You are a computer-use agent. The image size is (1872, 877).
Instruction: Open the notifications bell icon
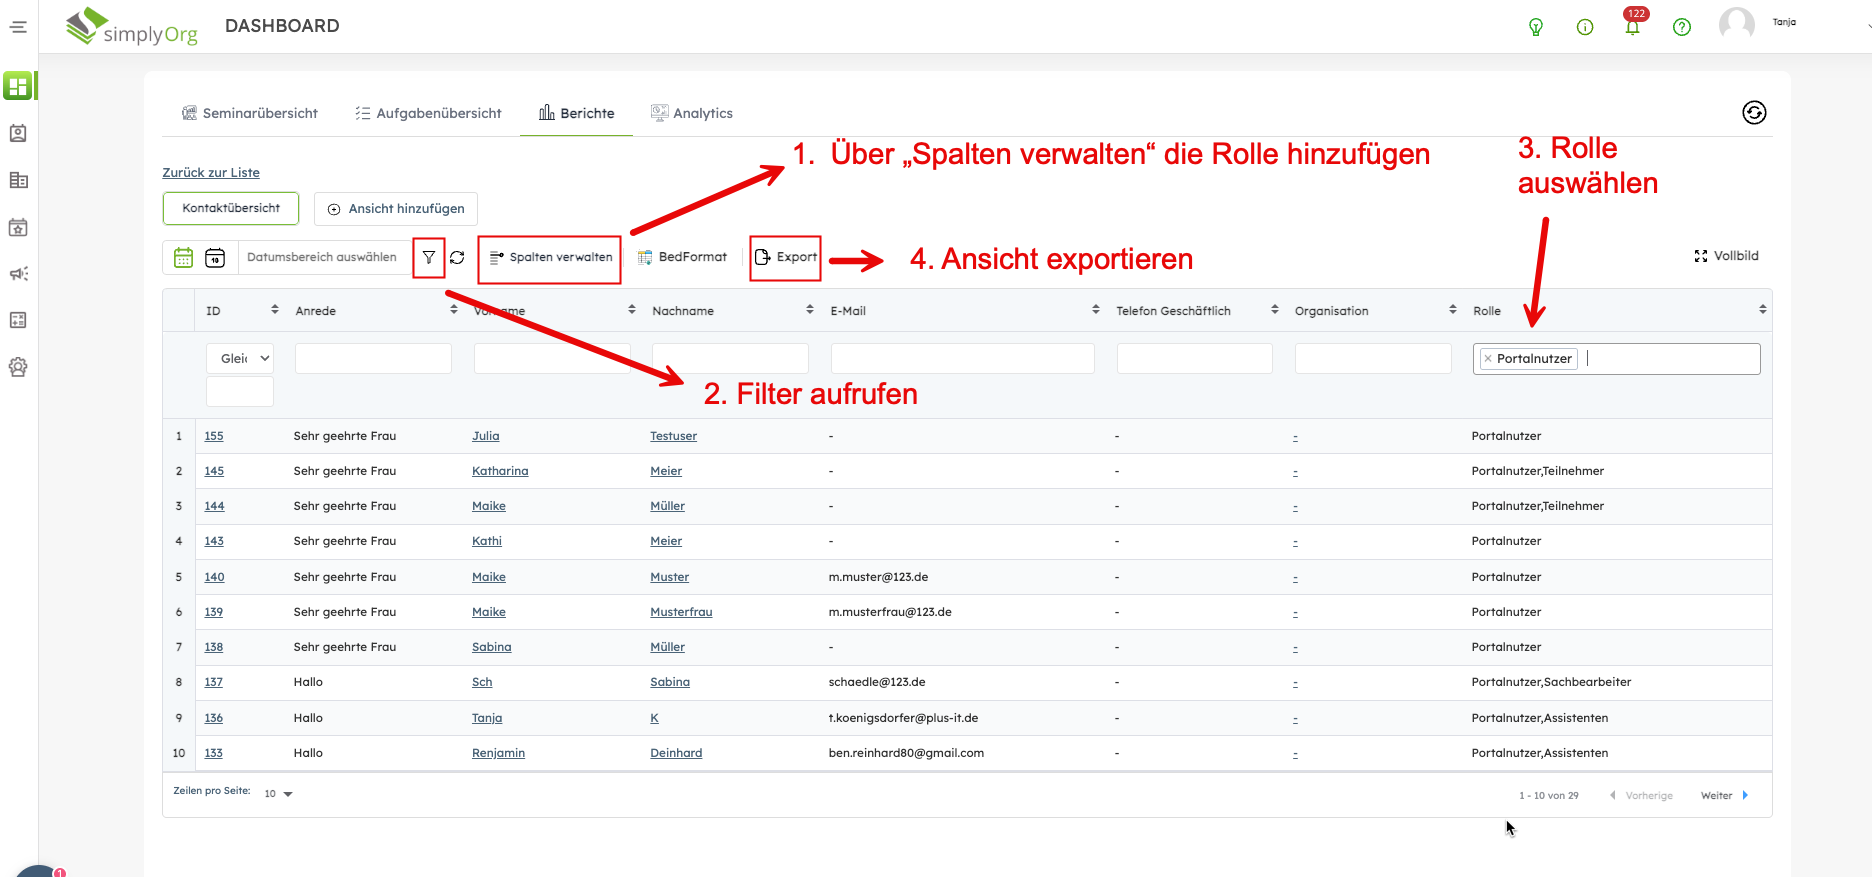click(1632, 27)
